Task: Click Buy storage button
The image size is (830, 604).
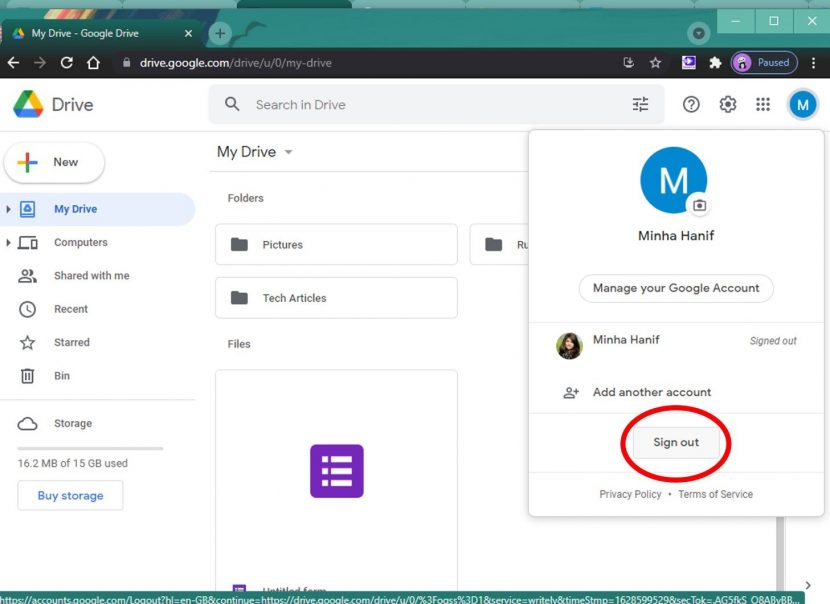Action: [70, 495]
